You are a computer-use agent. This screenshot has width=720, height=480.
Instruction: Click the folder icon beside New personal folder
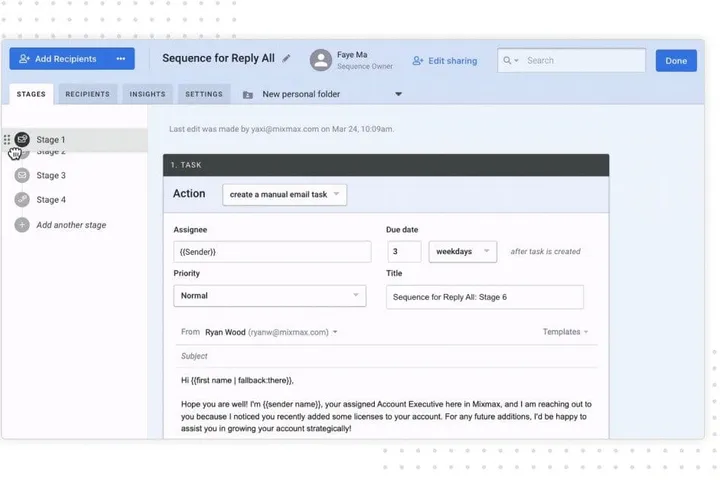[x=248, y=95]
